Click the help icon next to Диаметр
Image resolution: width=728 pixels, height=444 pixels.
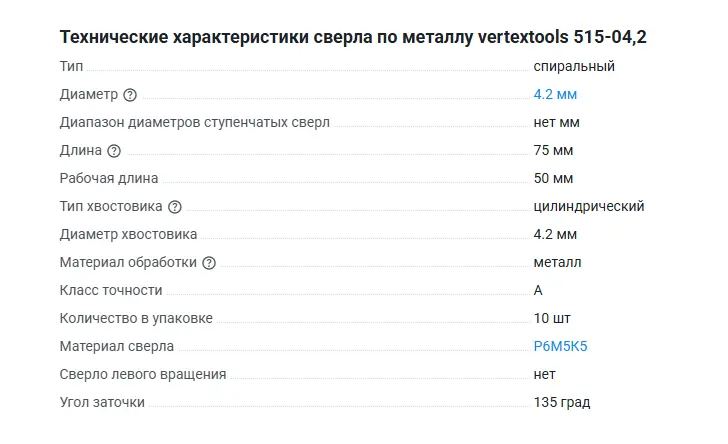click(x=130, y=95)
